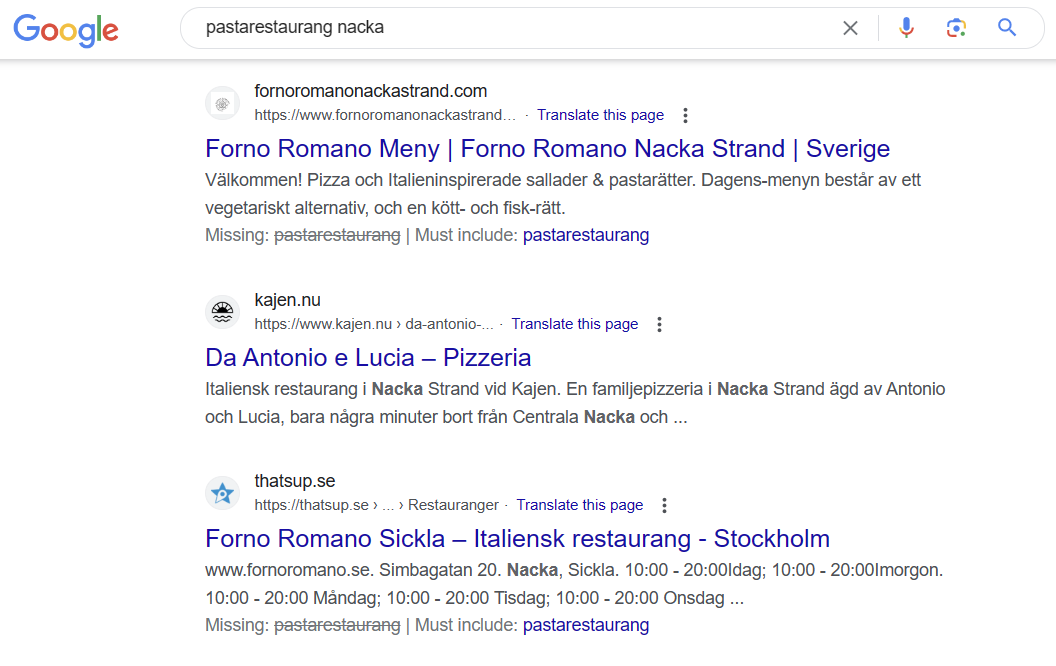Click the fornoromanonackastrand.com site favicon
This screenshot has width=1056, height=666.
tap(223, 103)
